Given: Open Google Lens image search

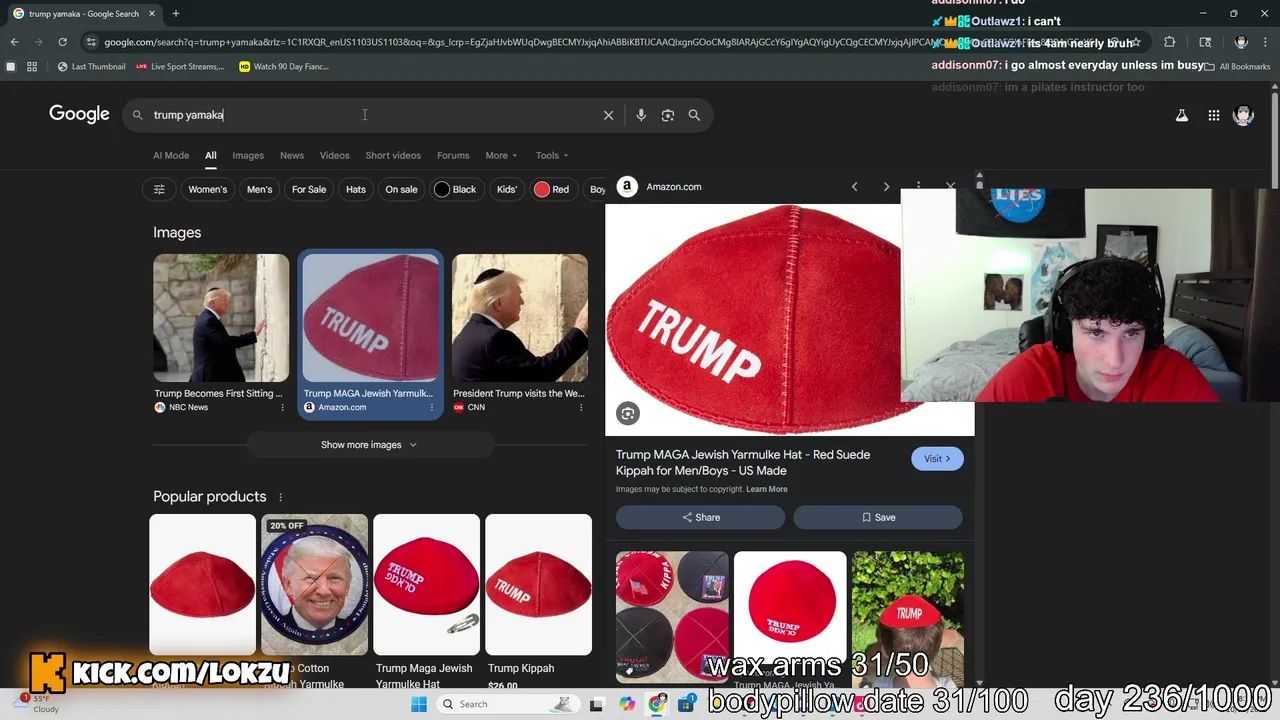Looking at the screenshot, I should coord(668,115).
